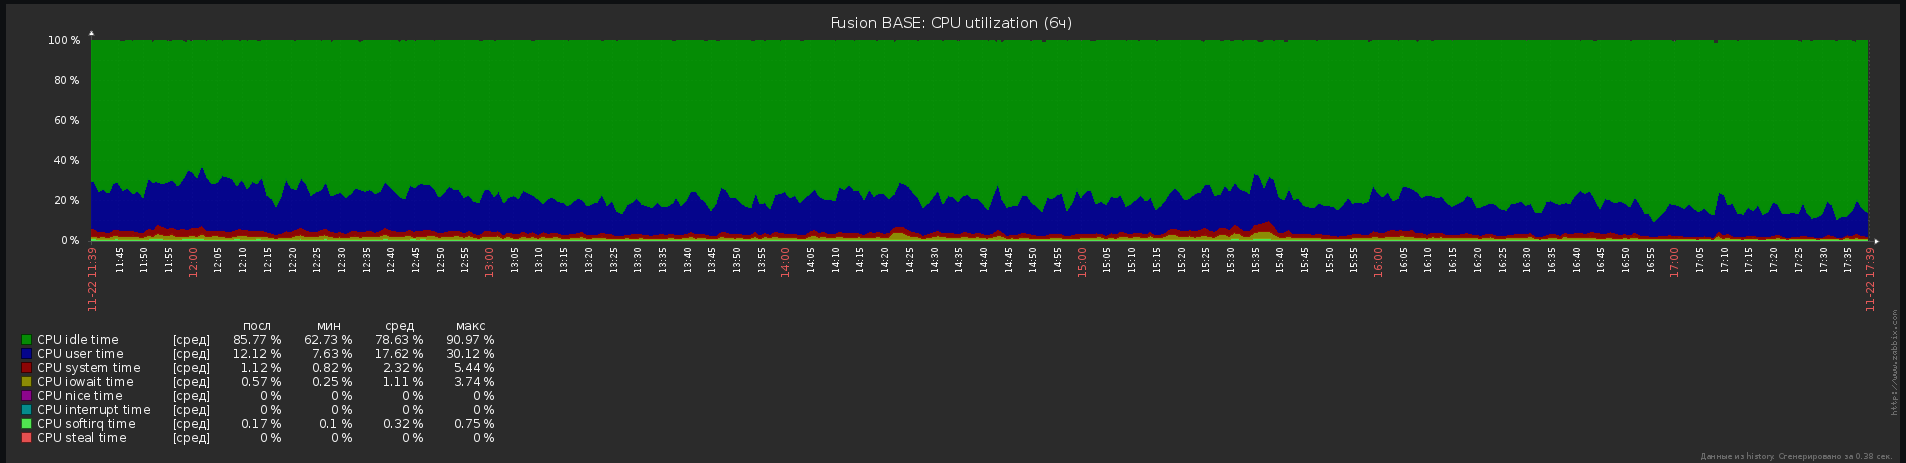The height and width of the screenshot is (463, 1906).
Task: Click the olive CPU iowait time swatch
Action: 27,382
